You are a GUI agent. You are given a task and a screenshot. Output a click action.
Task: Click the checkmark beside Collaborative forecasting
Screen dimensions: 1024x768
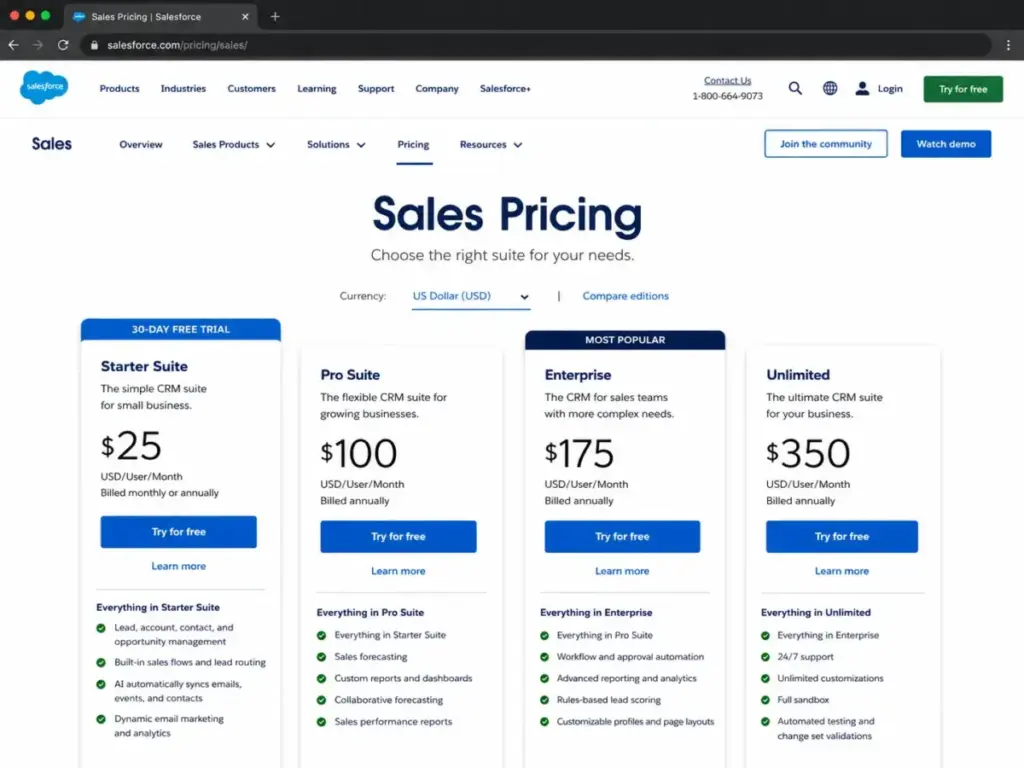coord(321,700)
